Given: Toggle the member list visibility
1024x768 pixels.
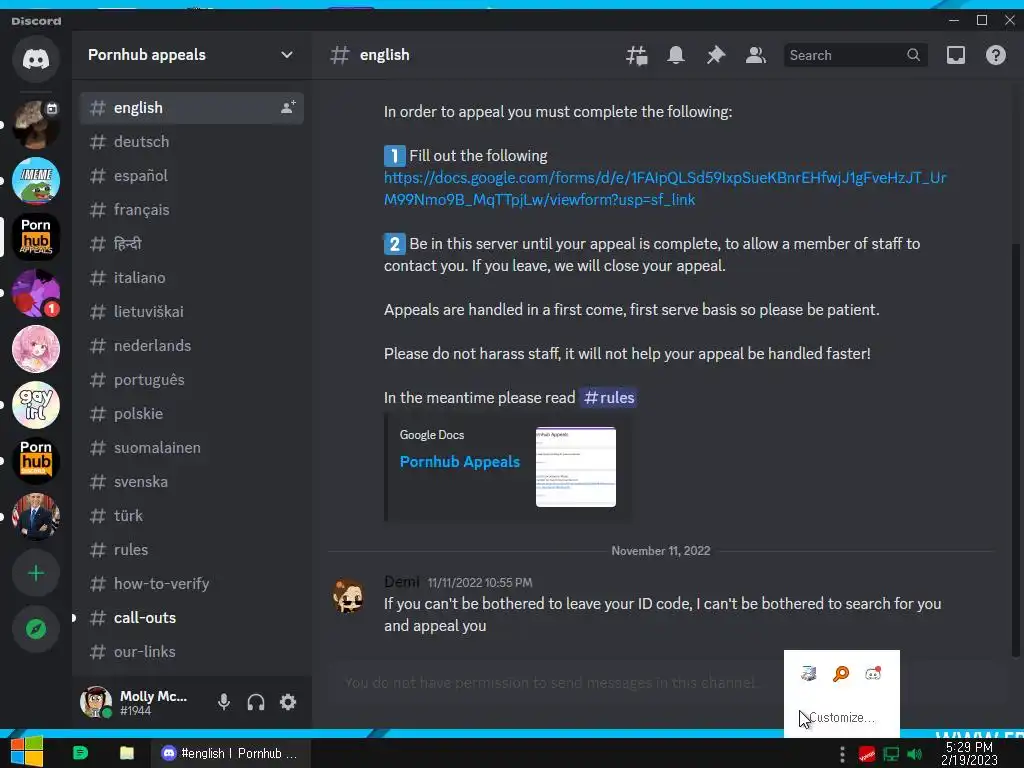Looking at the screenshot, I should coord(756,56).
